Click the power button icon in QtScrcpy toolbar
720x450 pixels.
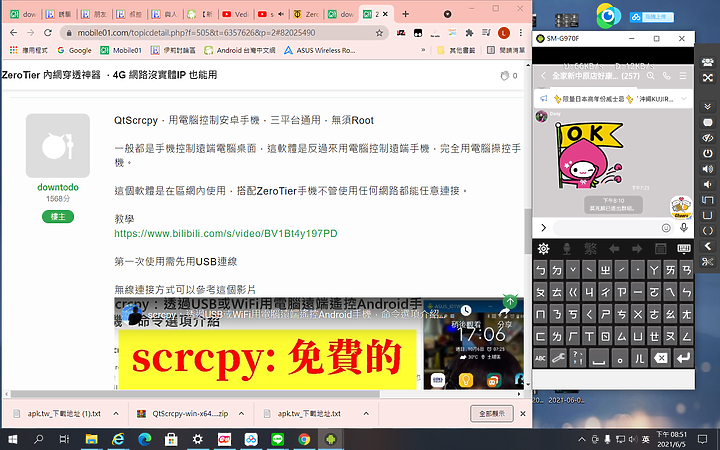point(707,153)
